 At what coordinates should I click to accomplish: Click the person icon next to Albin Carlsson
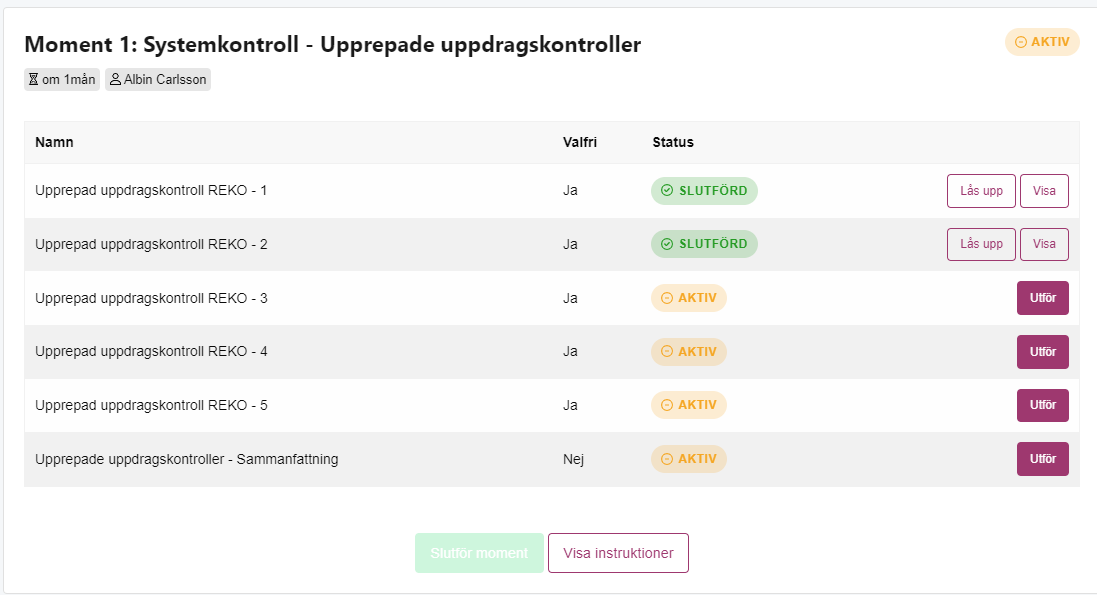tap(115, 80)
